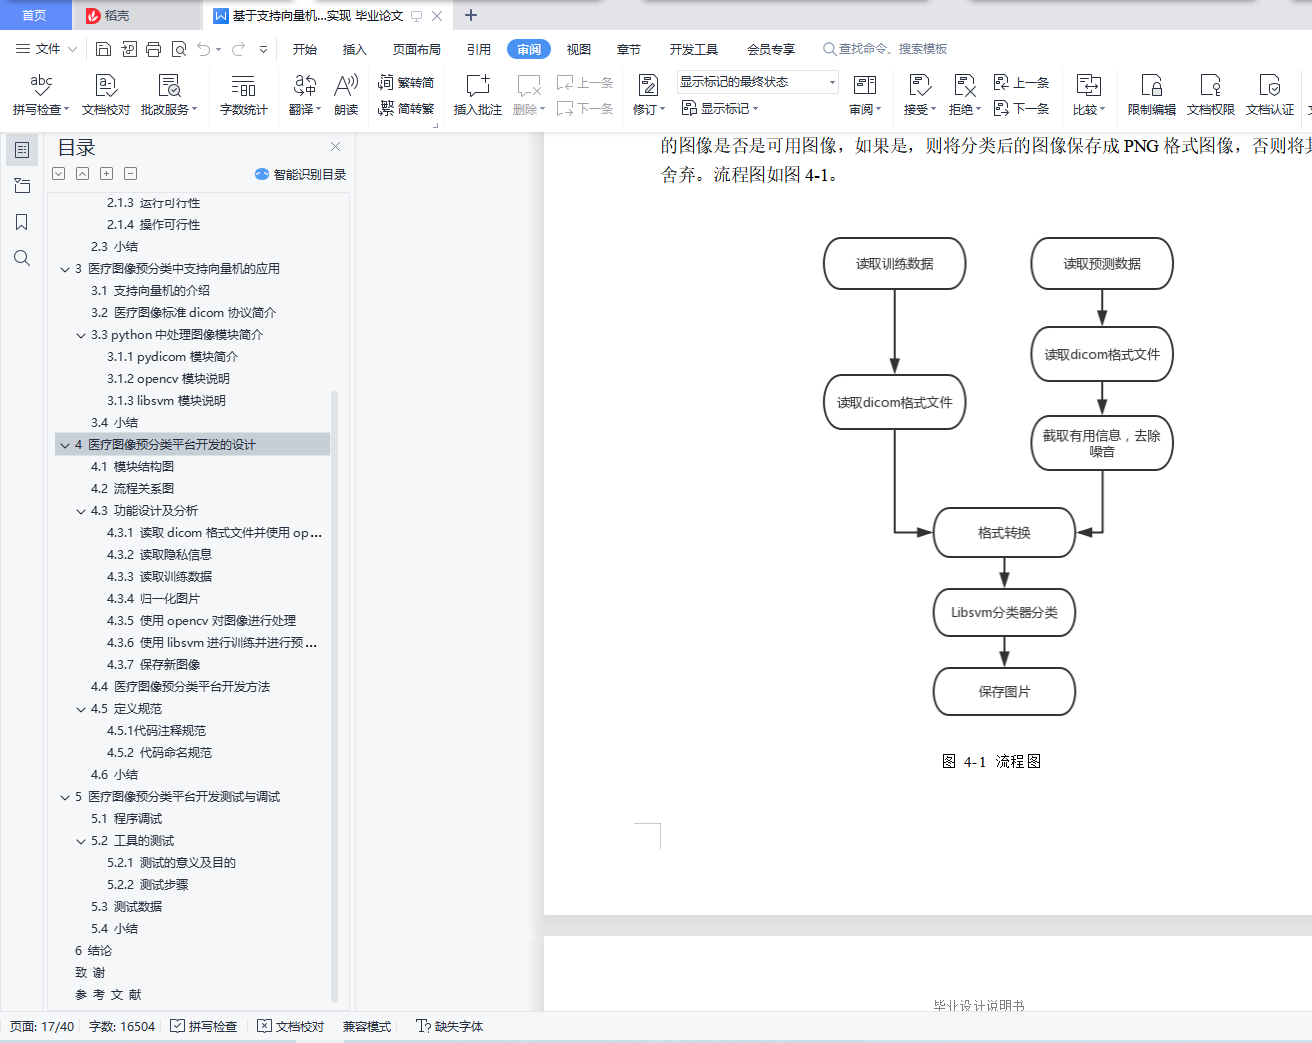Switch to the 页面布局 ribbon tab

pos(417,49)
